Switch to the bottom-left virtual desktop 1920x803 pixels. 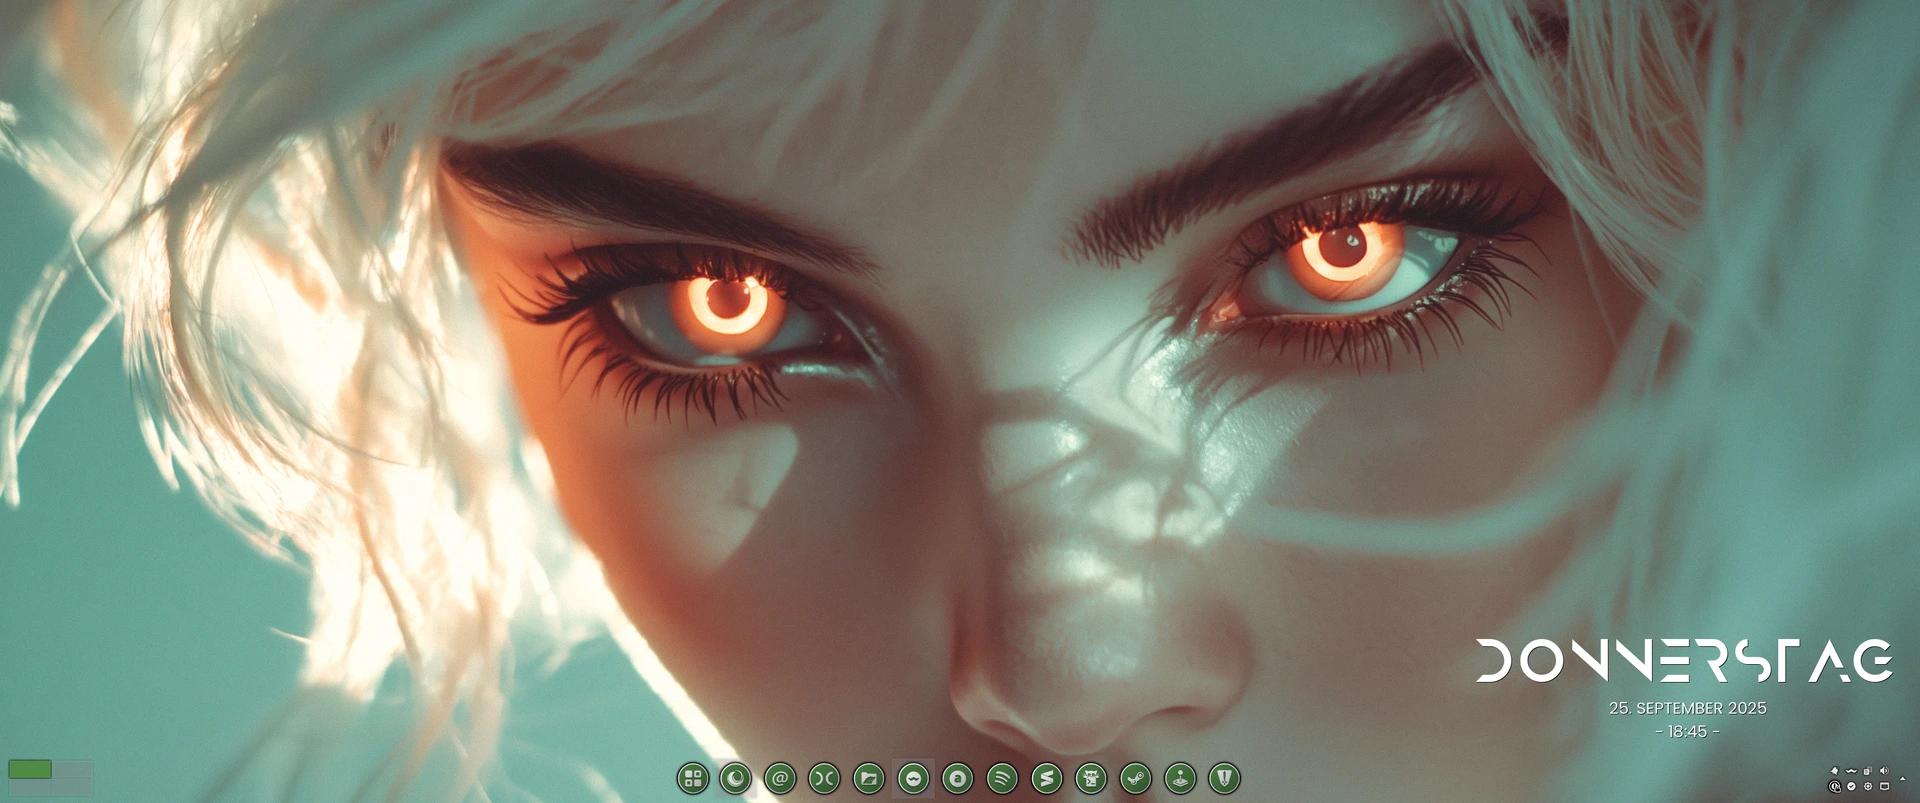(x=30, y=788)
